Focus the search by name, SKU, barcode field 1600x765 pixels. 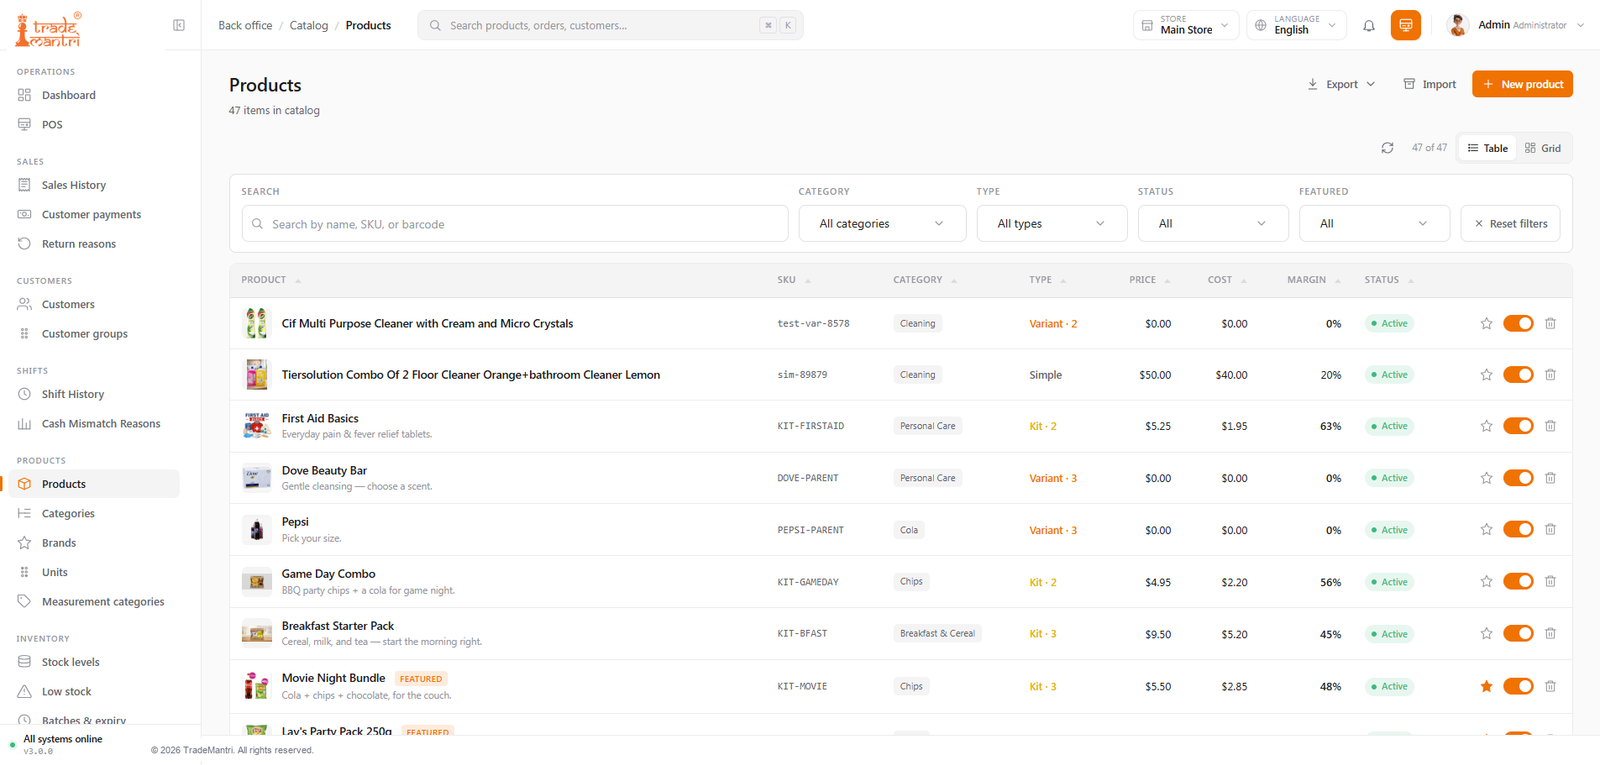(515, 224)
